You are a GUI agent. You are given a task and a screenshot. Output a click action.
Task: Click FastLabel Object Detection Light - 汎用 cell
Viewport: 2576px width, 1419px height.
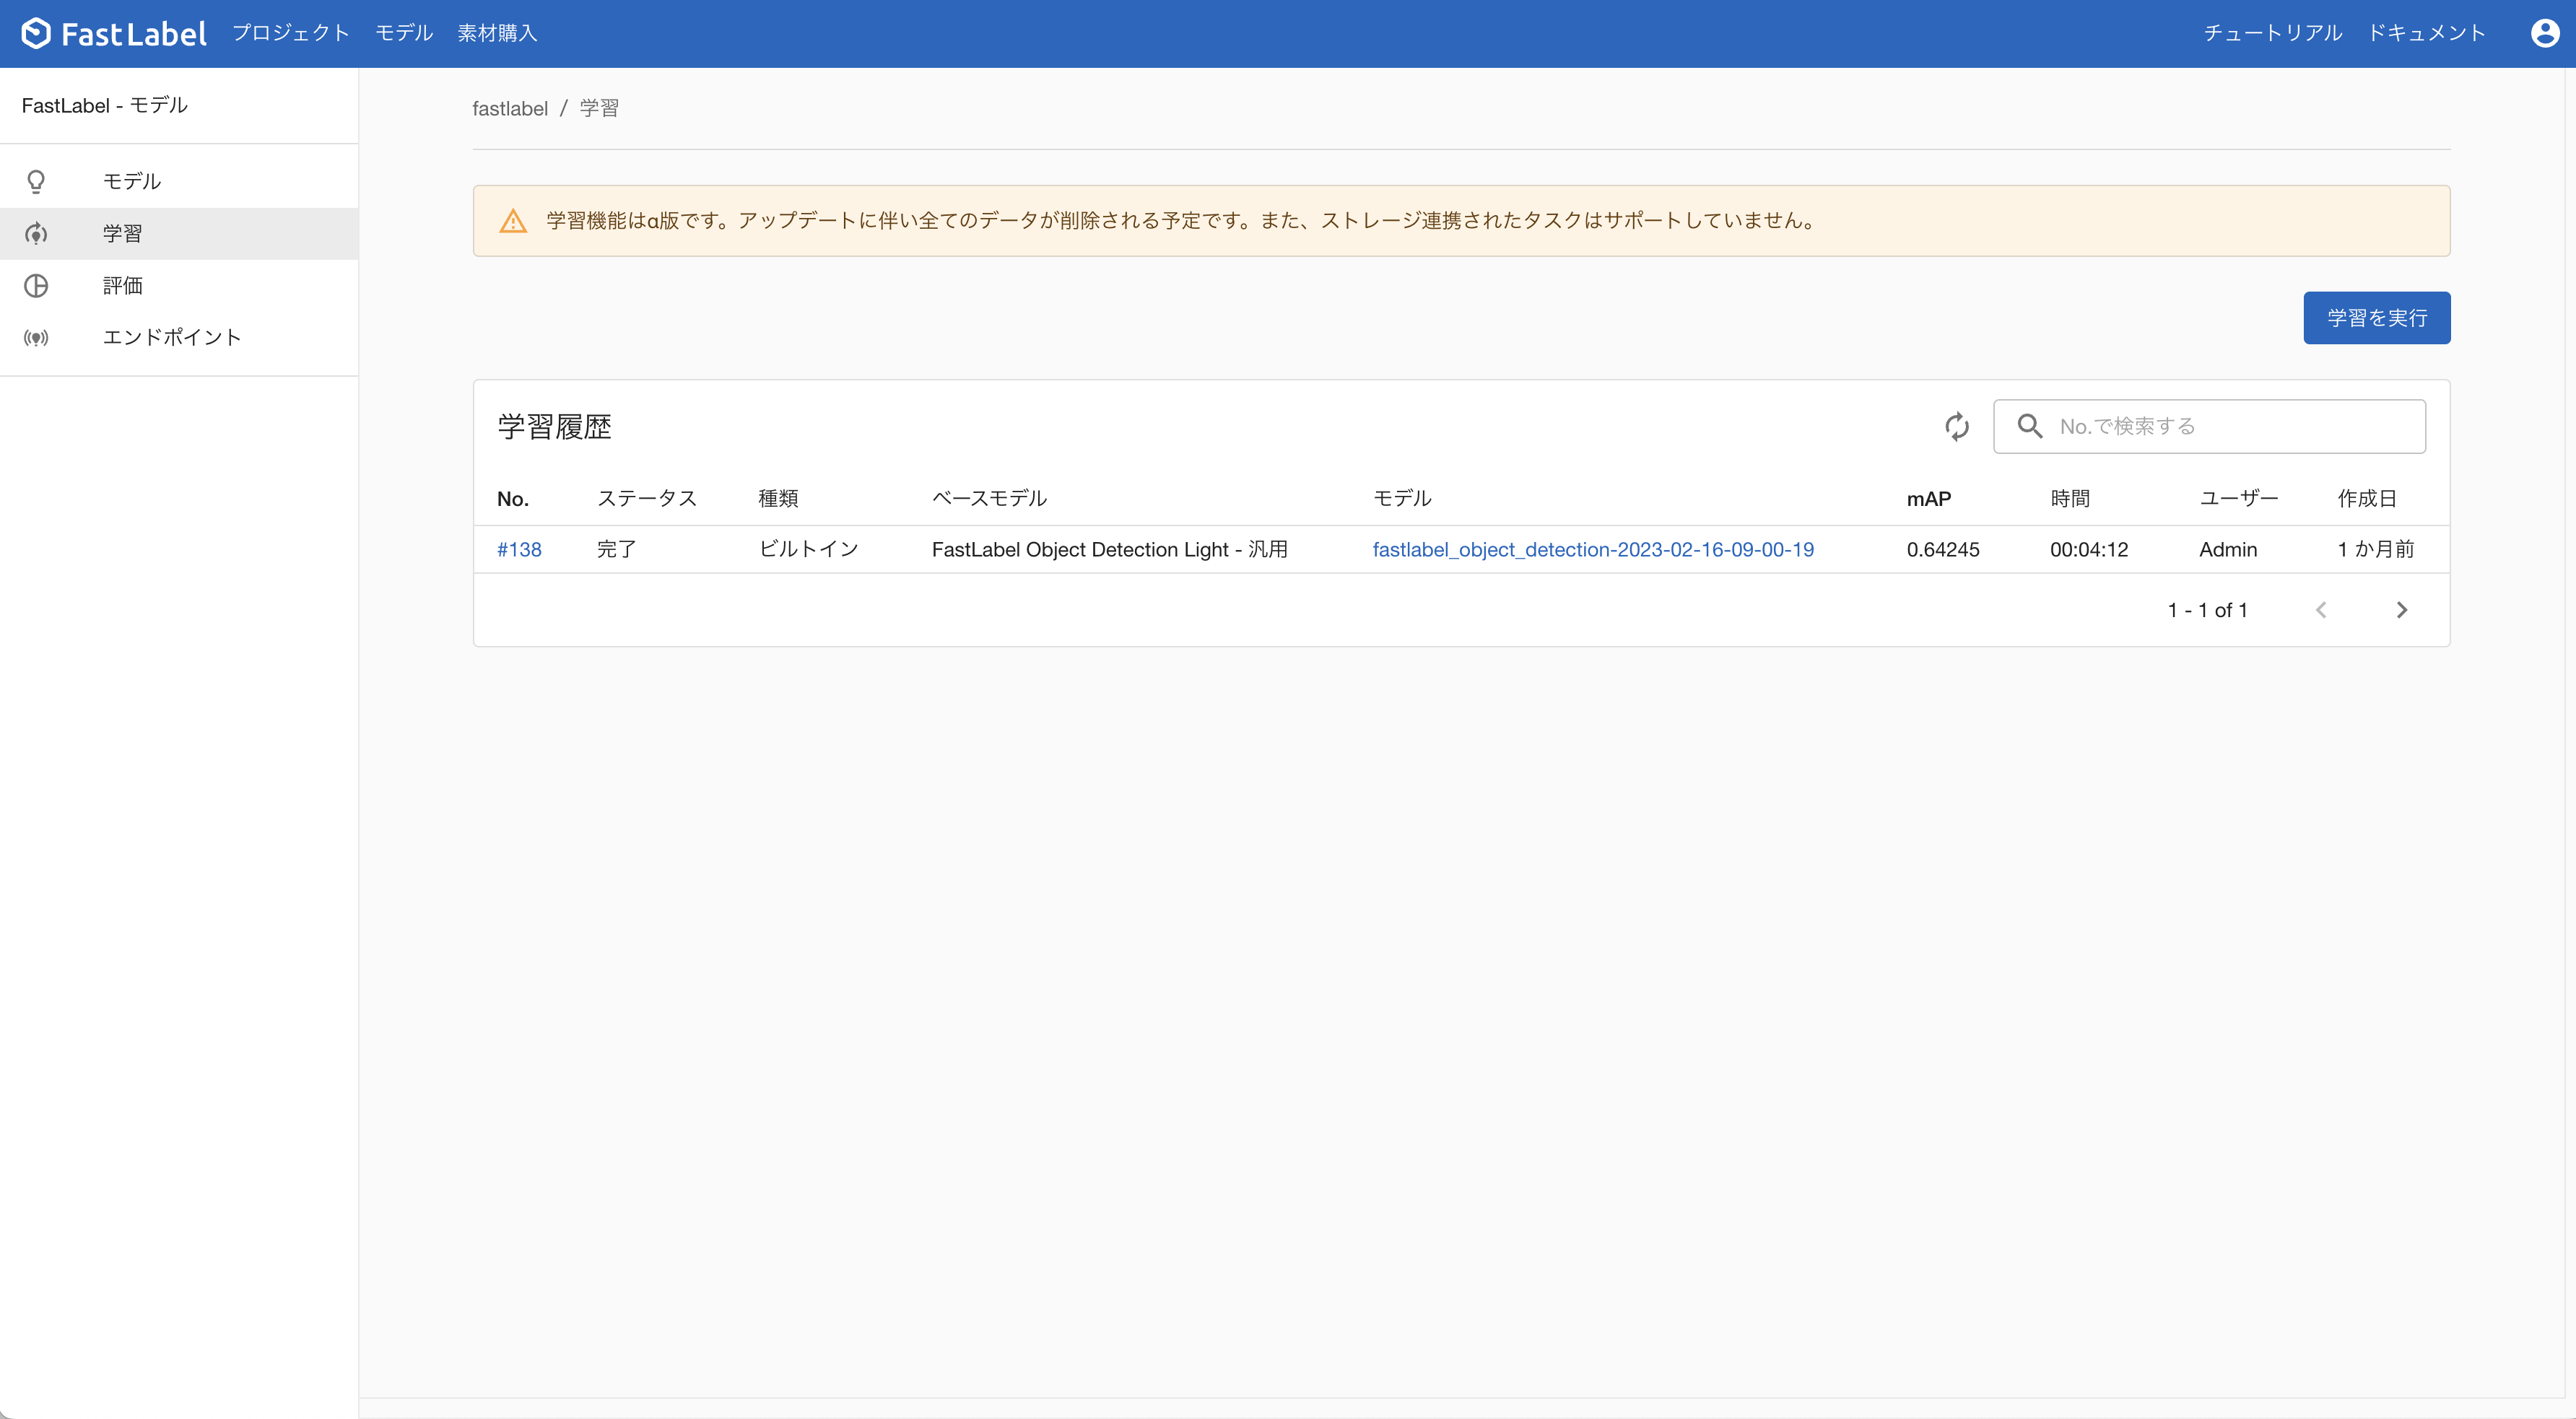click(x=1109, y=550)
